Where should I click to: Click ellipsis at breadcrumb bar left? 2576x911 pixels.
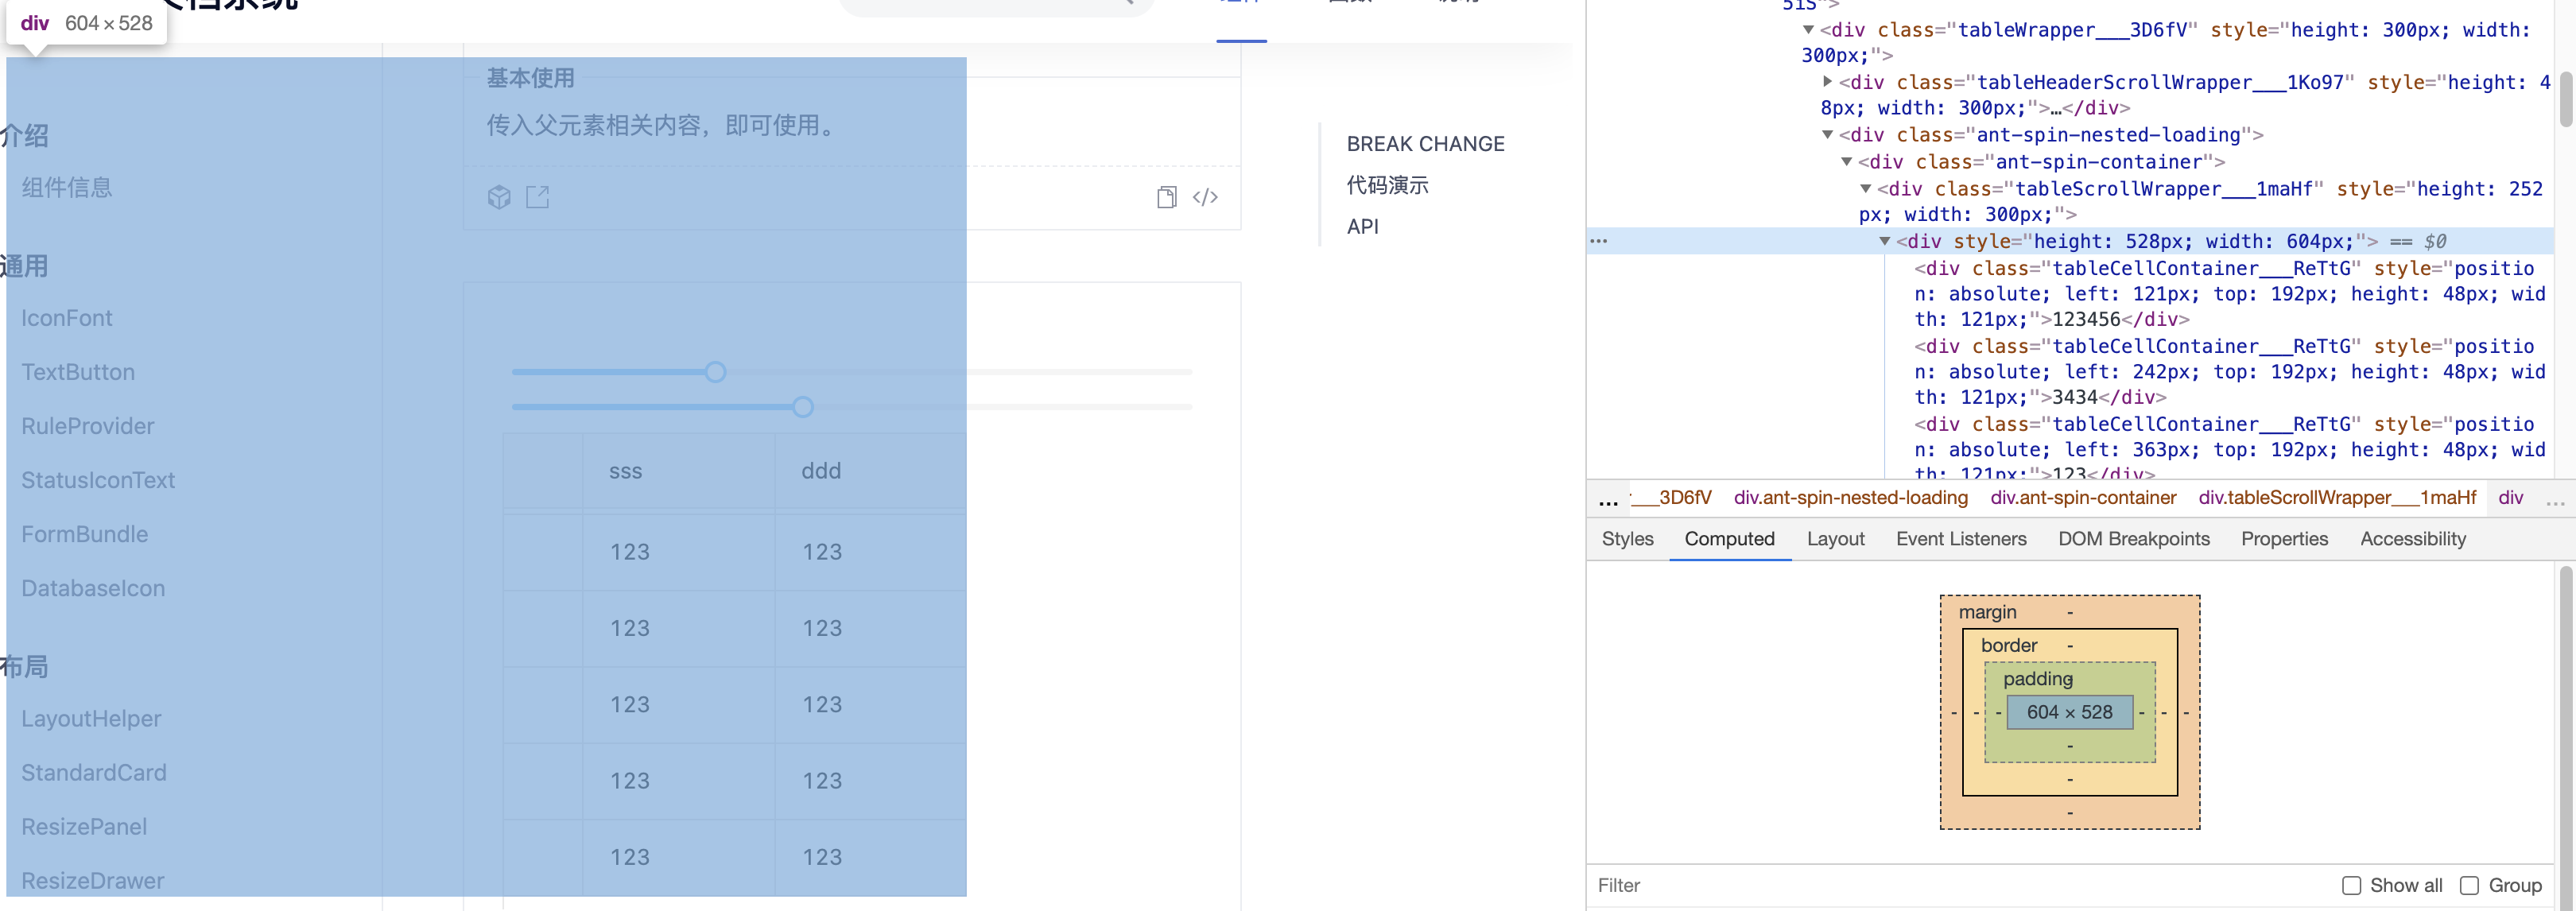[1608, 499]
